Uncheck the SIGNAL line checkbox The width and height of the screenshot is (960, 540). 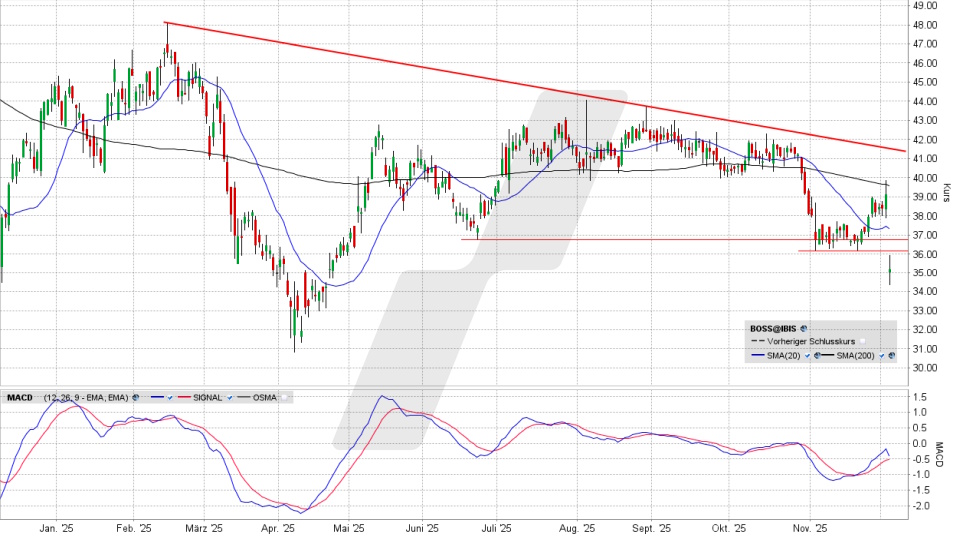coord(231,397)
